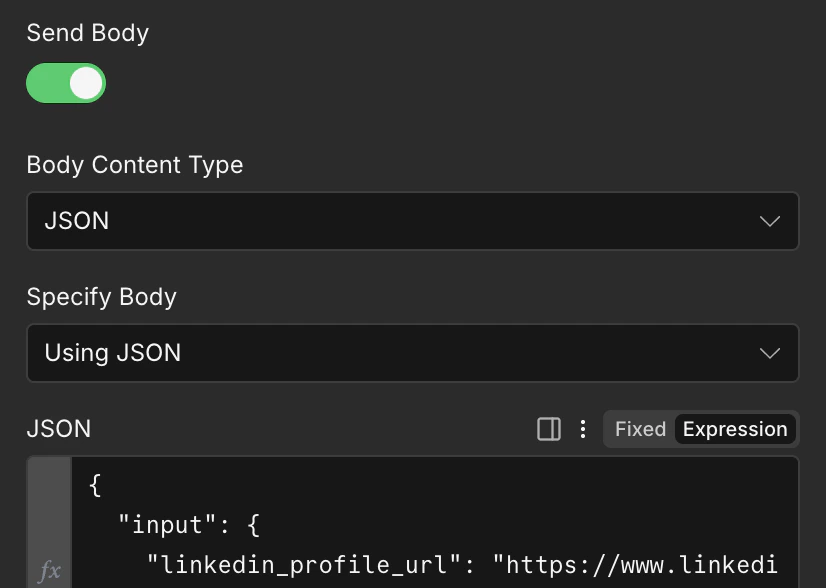Open the Body Content Type dropdown
The height and width of the screenshot is (588, 826).
click(413, 221)
